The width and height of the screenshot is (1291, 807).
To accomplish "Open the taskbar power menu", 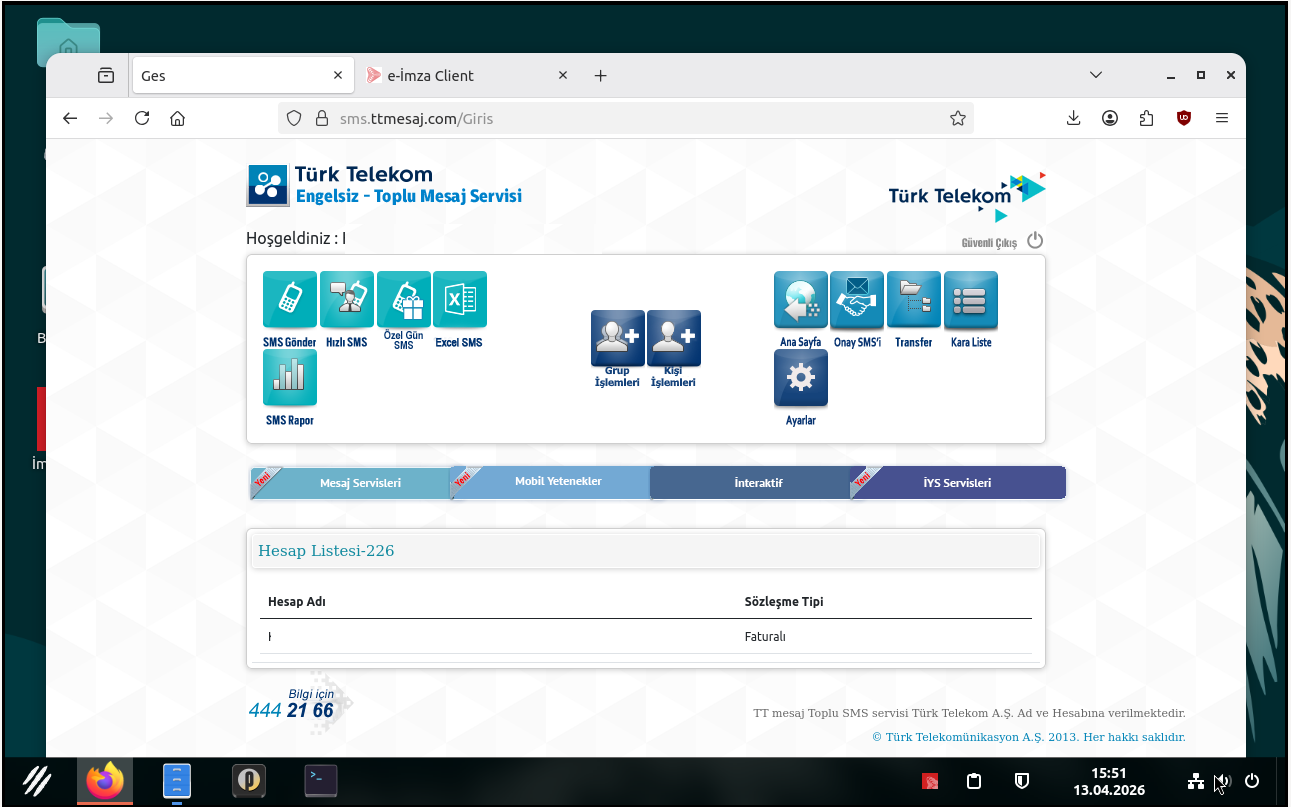I will click(1252, 781).
